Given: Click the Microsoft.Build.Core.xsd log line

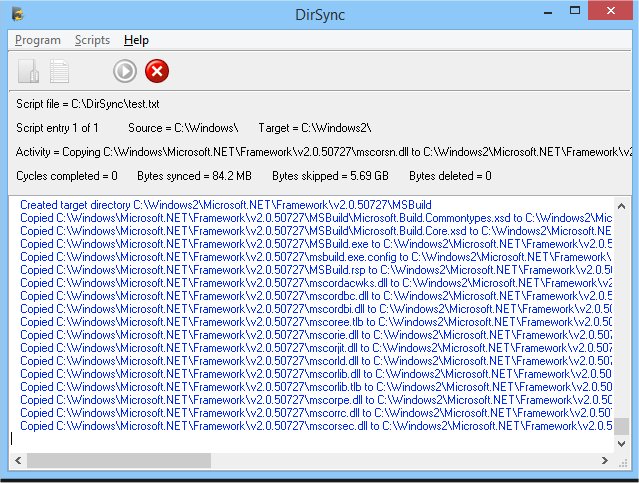Looking at the screenshot, I should (316, 231).
